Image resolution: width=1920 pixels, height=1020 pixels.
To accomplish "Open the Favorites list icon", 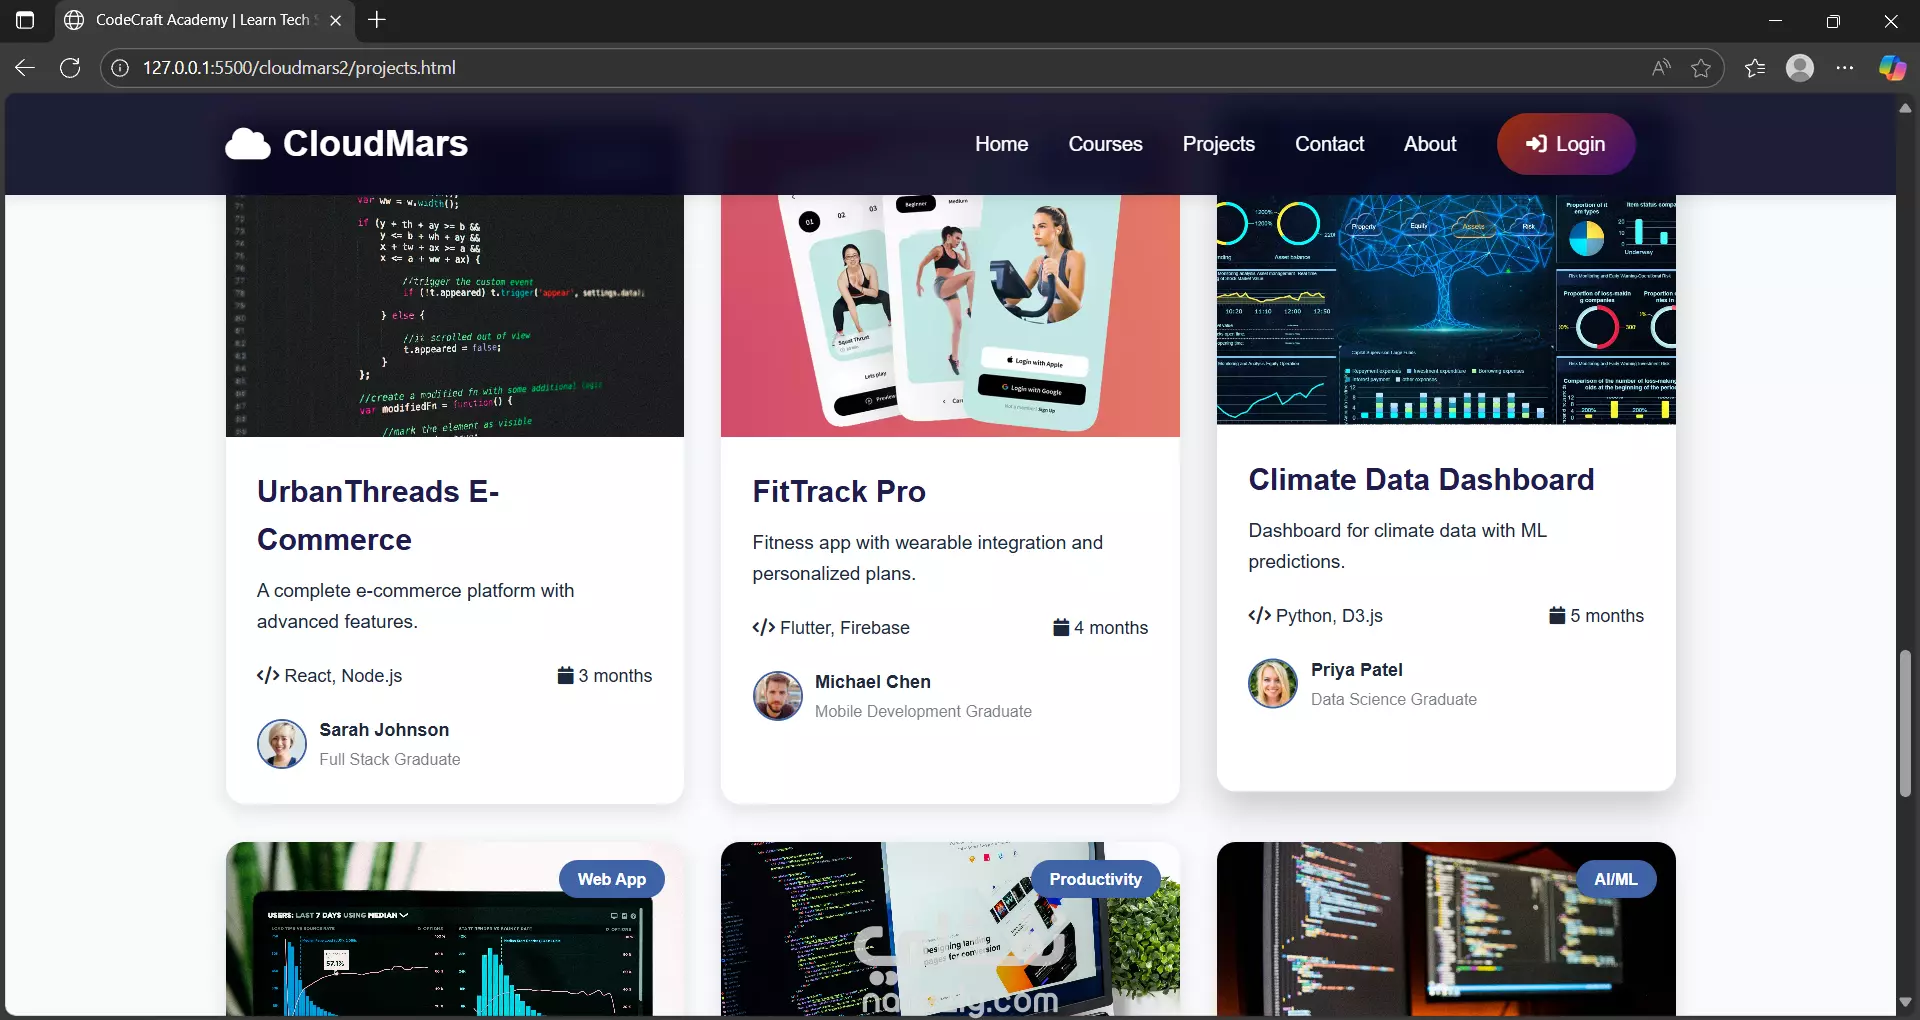I will click(x=1755, y=68).
